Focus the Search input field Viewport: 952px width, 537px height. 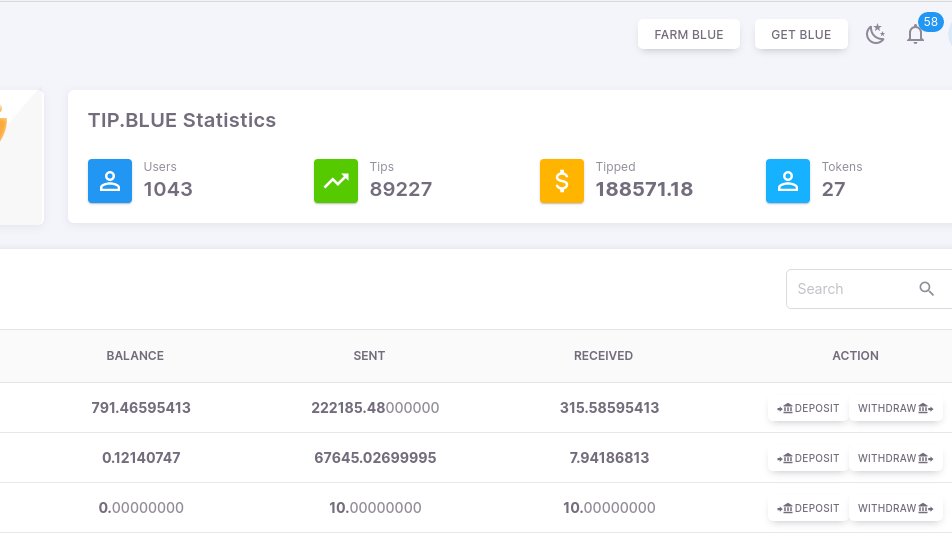pyautogui.click(x=869, y=289)
